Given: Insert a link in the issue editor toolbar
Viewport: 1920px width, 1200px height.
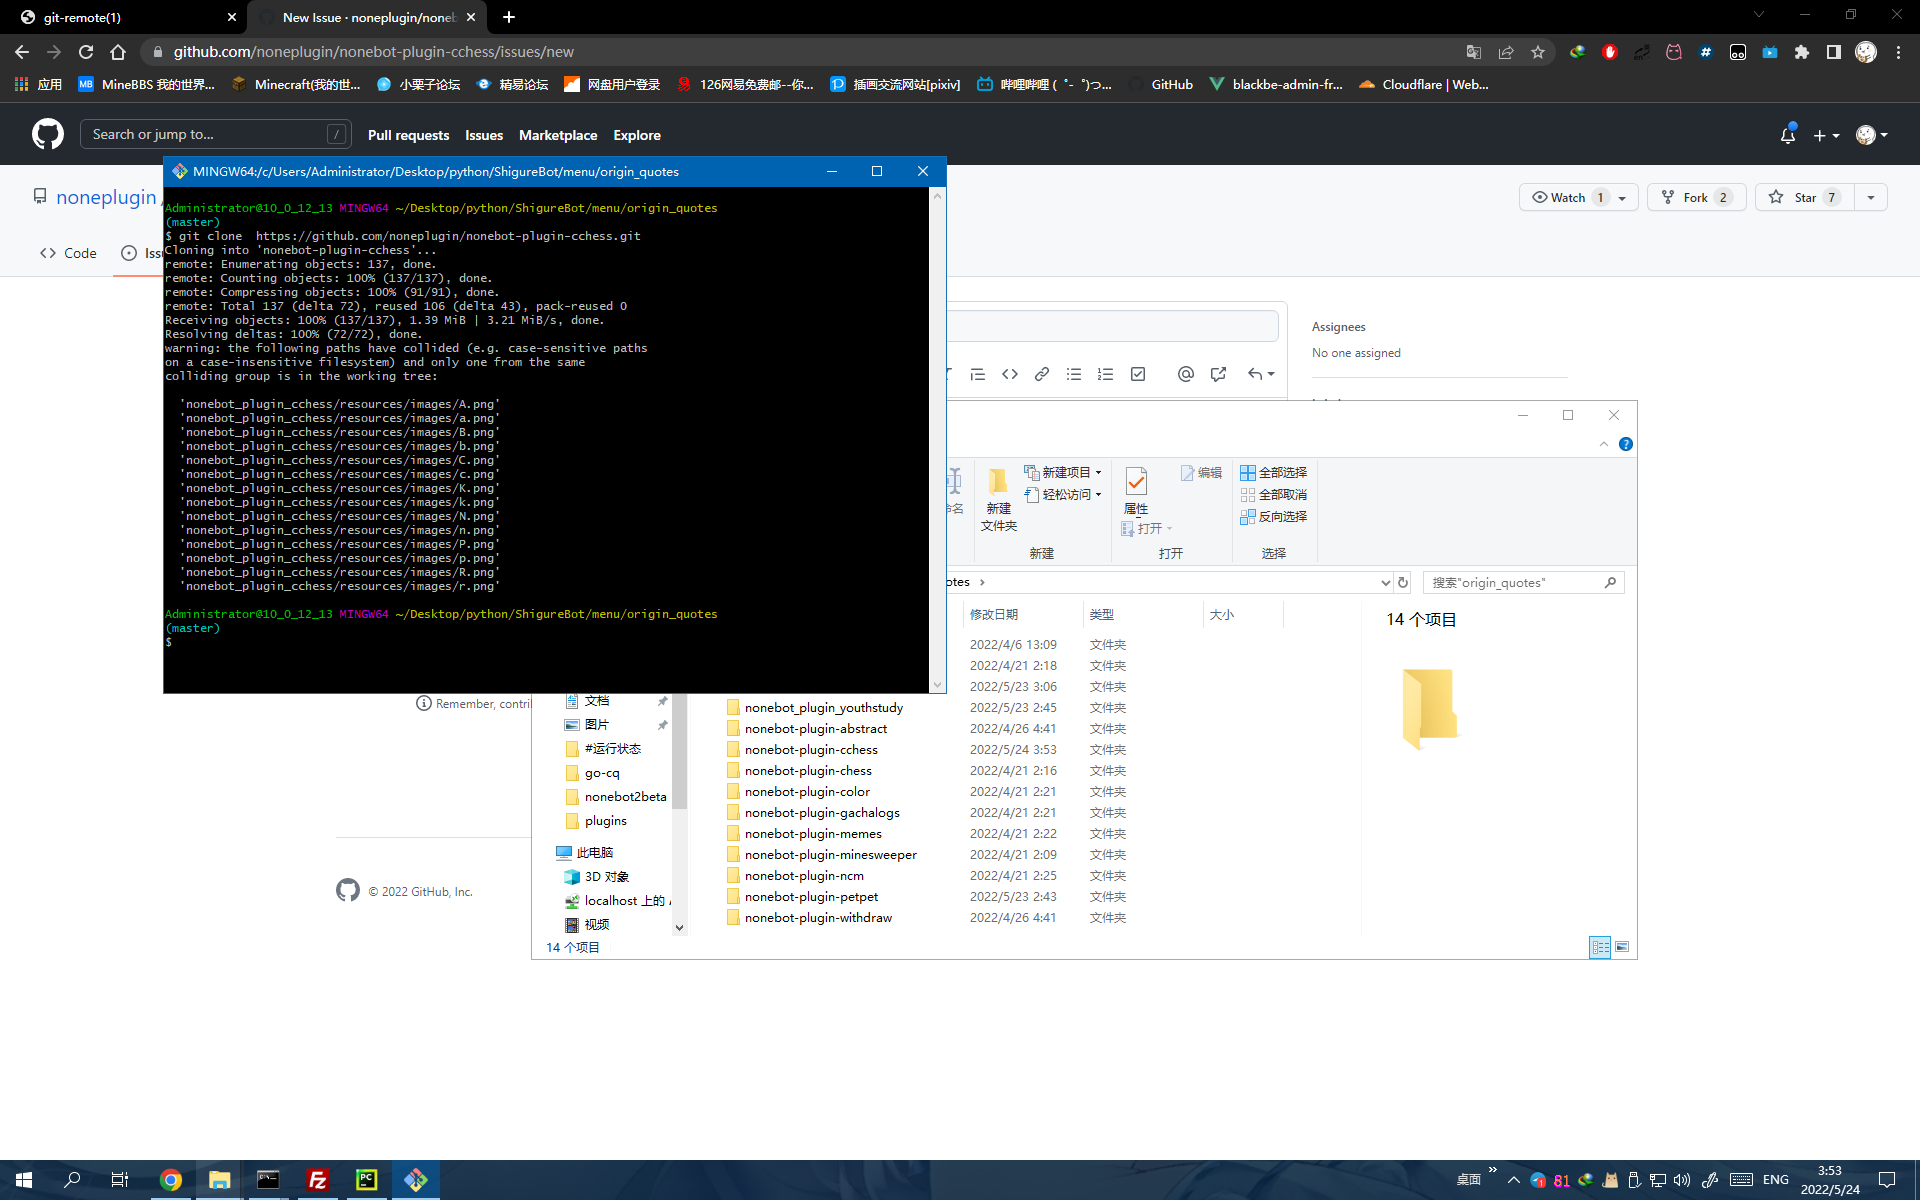Looking at the screenshot, I should pos(1042,373).
